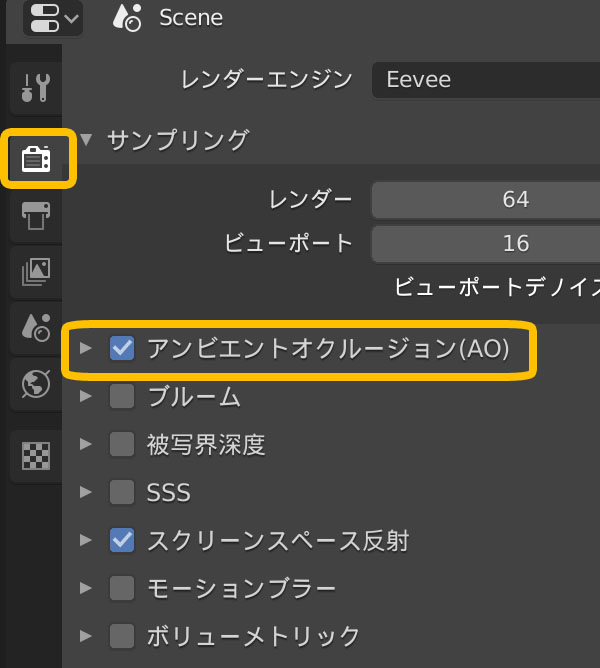Click the レンダー samples field 64

486,200
